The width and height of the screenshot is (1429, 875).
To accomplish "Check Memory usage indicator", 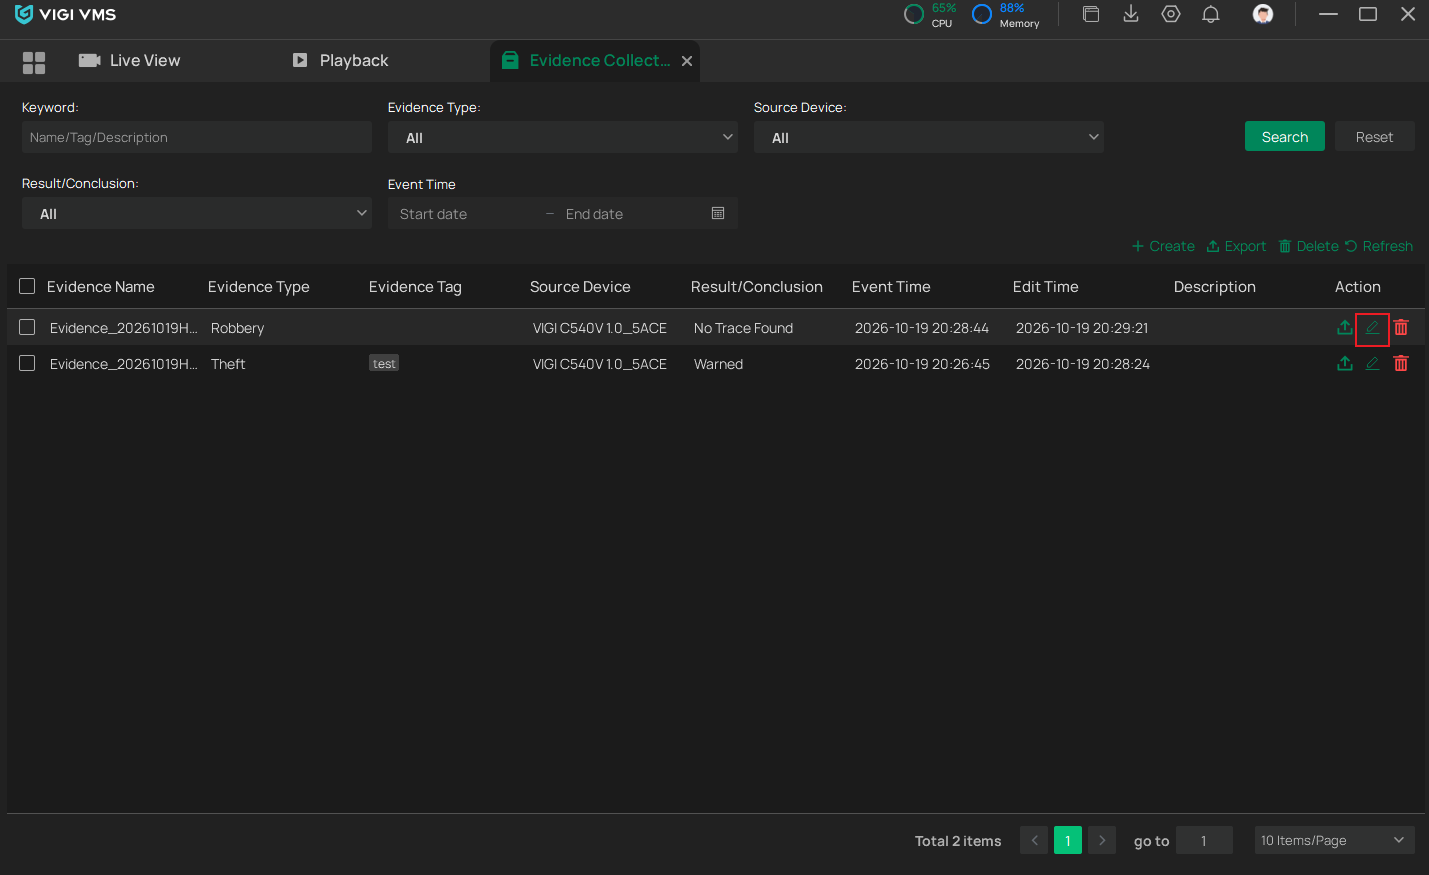I will click(1006, 14).
